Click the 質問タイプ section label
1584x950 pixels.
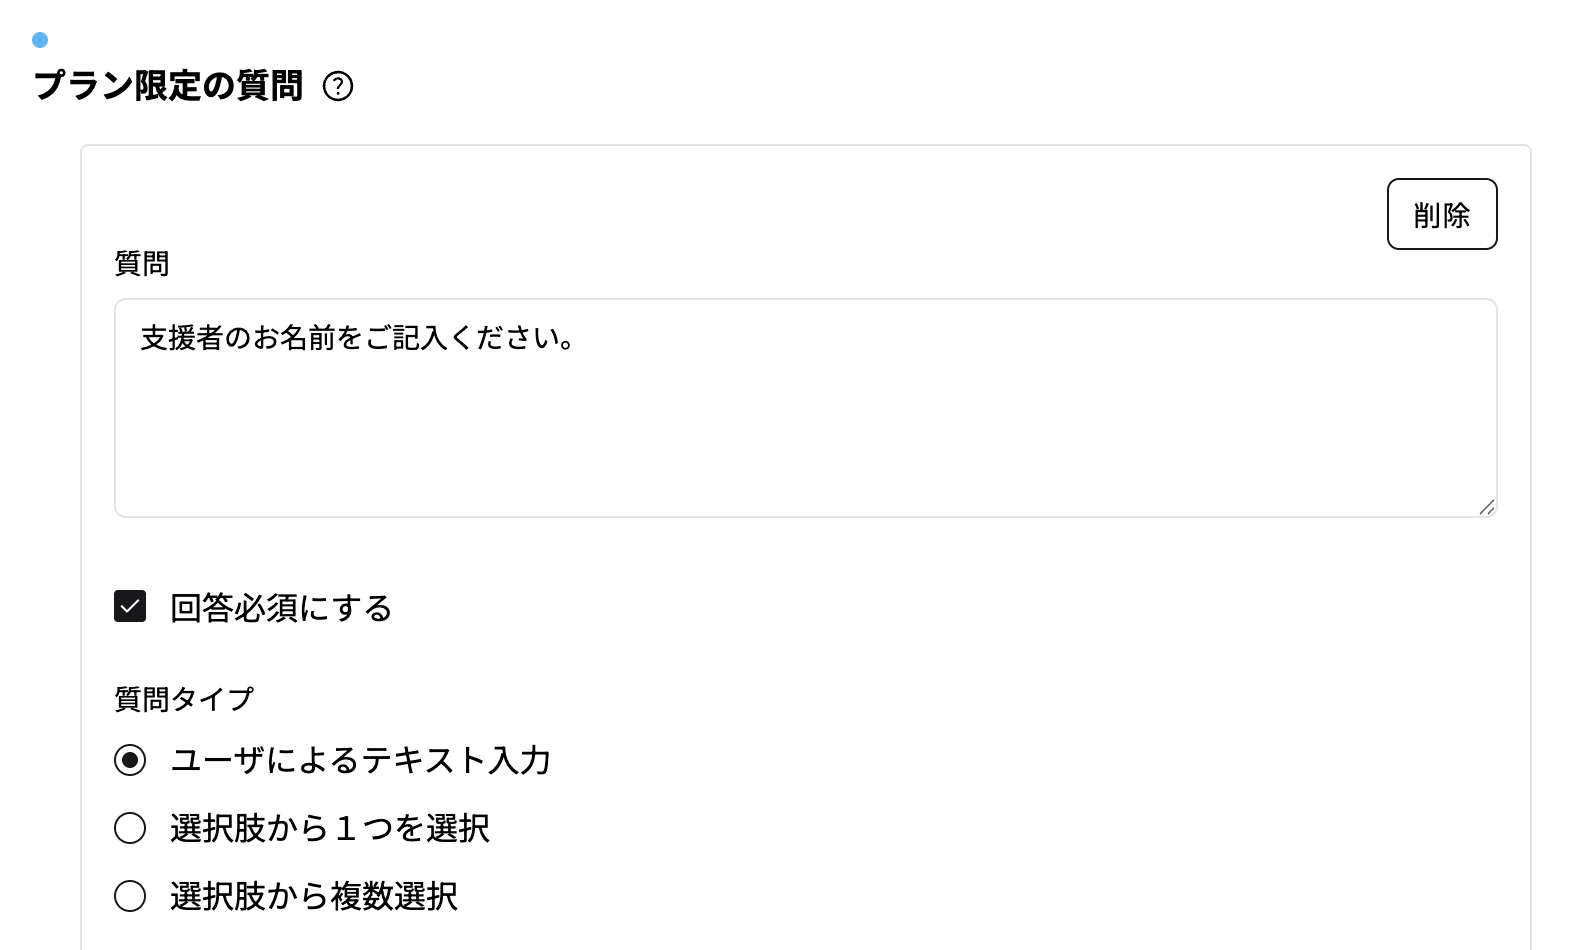click(x=184, y=698)
